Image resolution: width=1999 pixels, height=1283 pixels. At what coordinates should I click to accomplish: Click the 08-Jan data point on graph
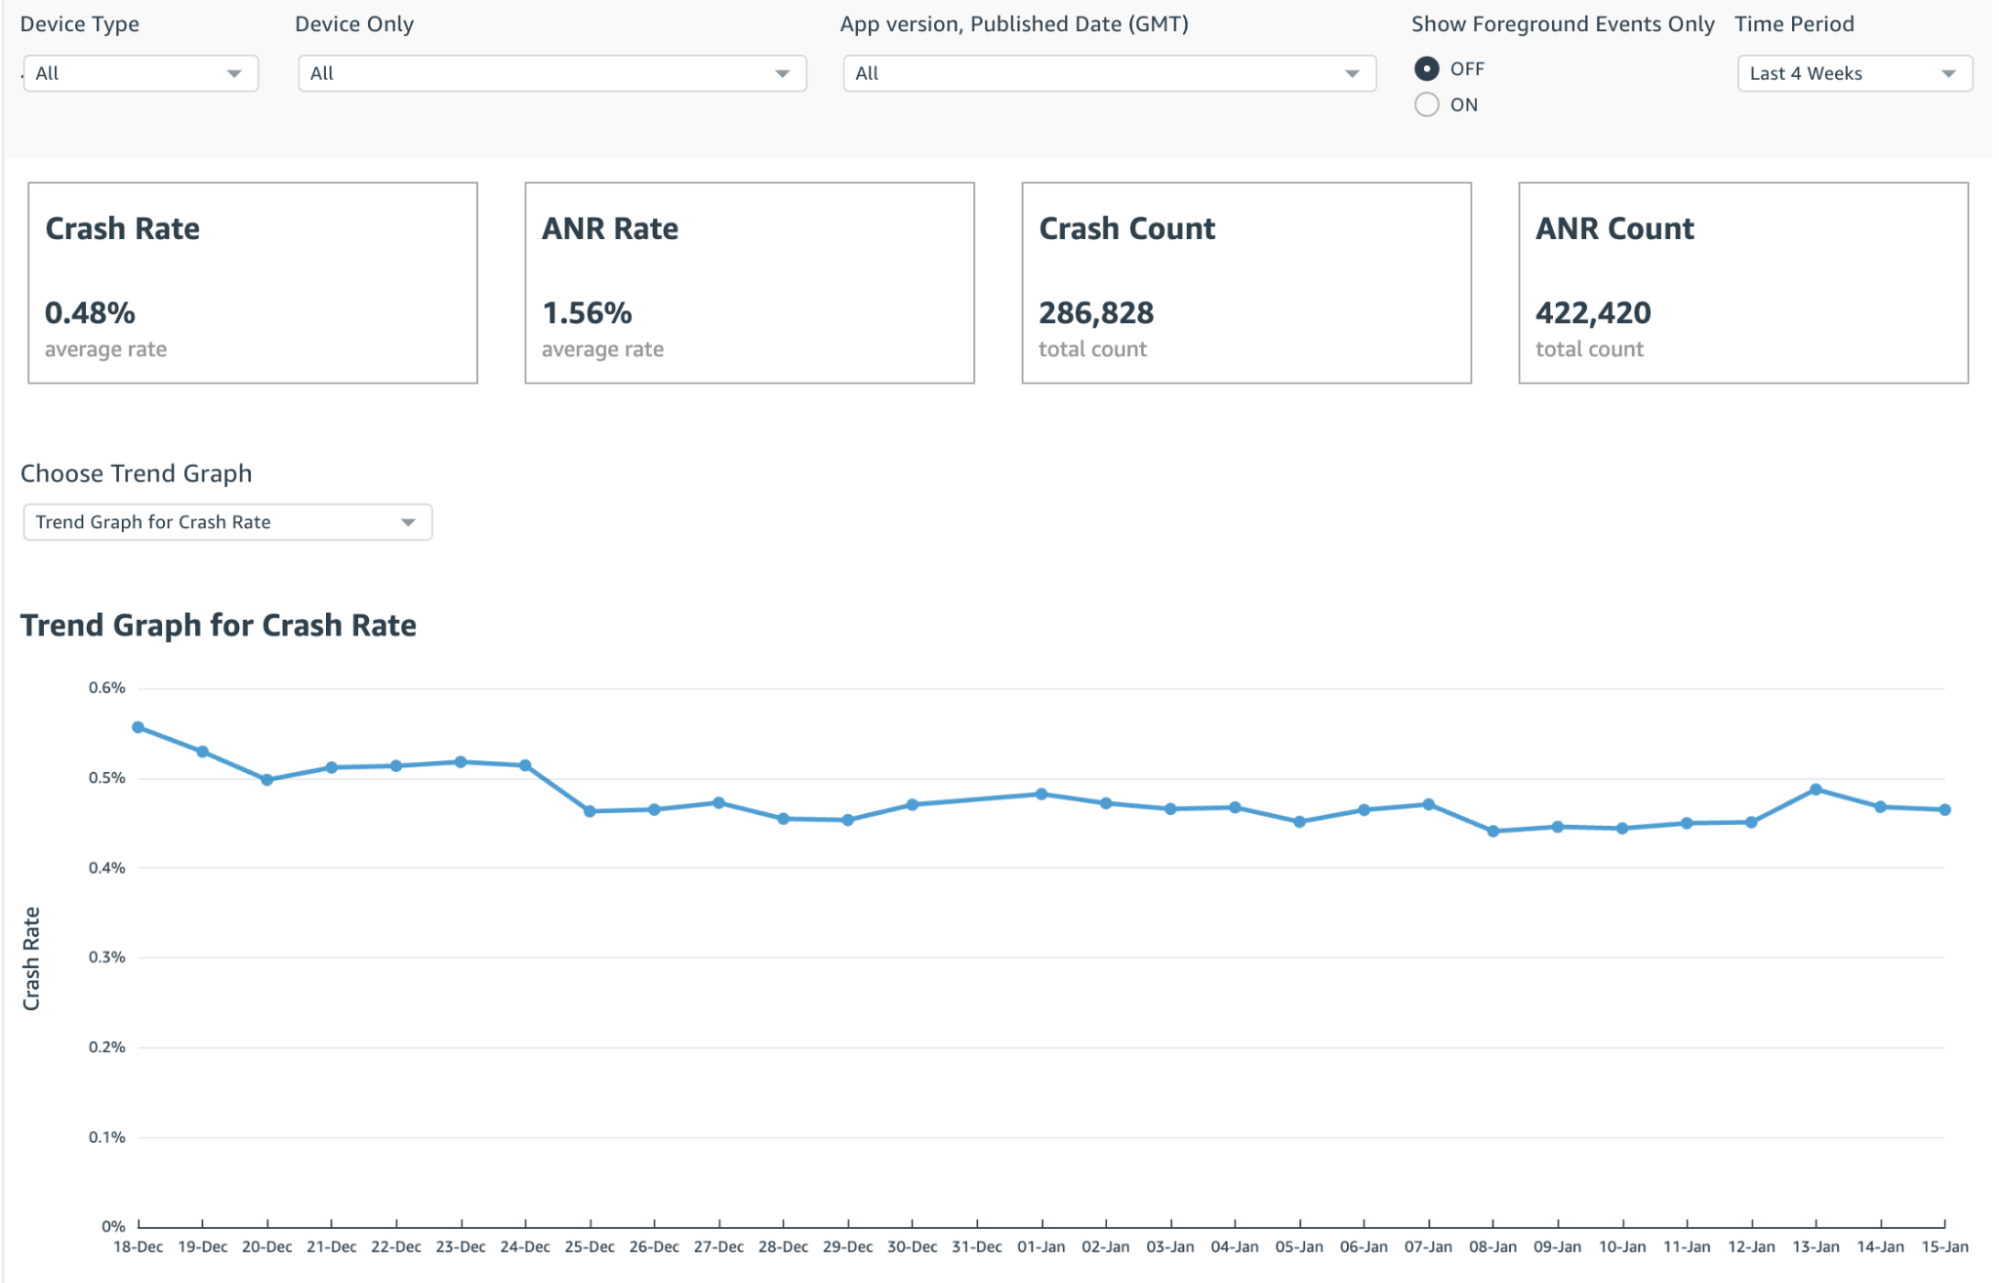click(1493, 831)
